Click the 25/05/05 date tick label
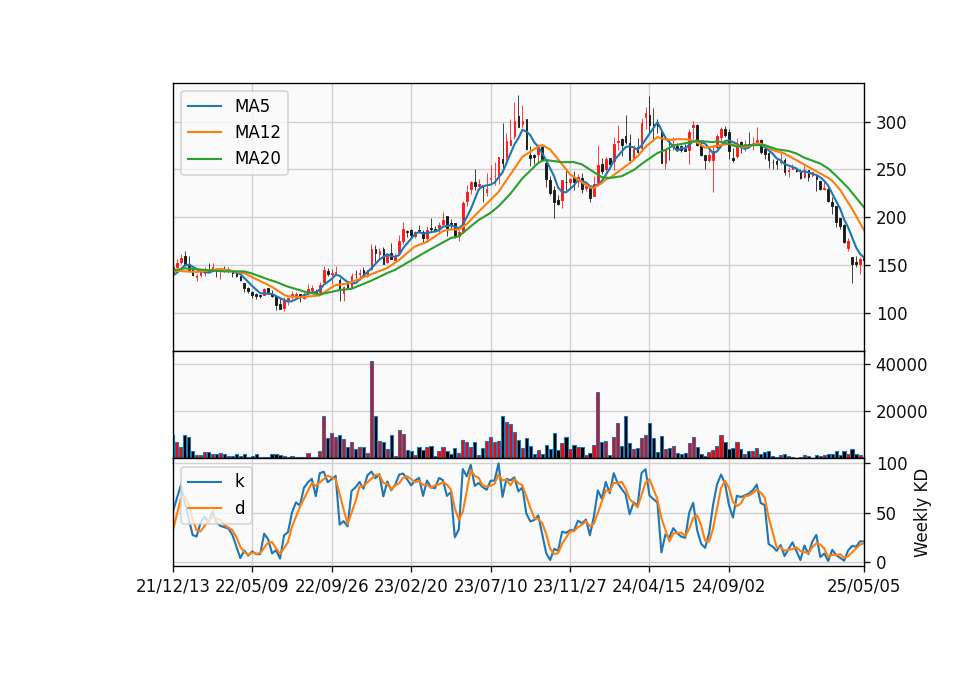Image resolution: width=960 pixels, height=690 pixels. [x=863, y=586]
